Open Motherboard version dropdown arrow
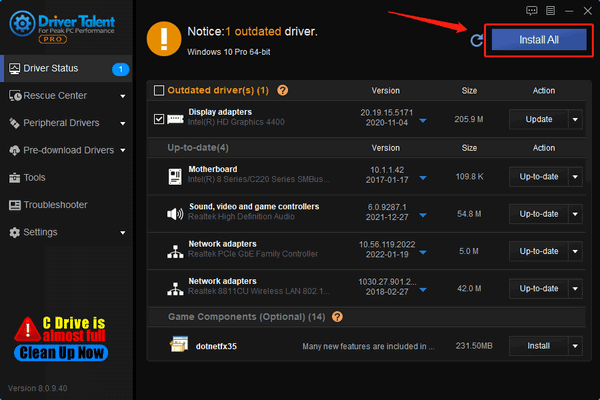The height and width of the screenshot is (400, 600). 423,178
